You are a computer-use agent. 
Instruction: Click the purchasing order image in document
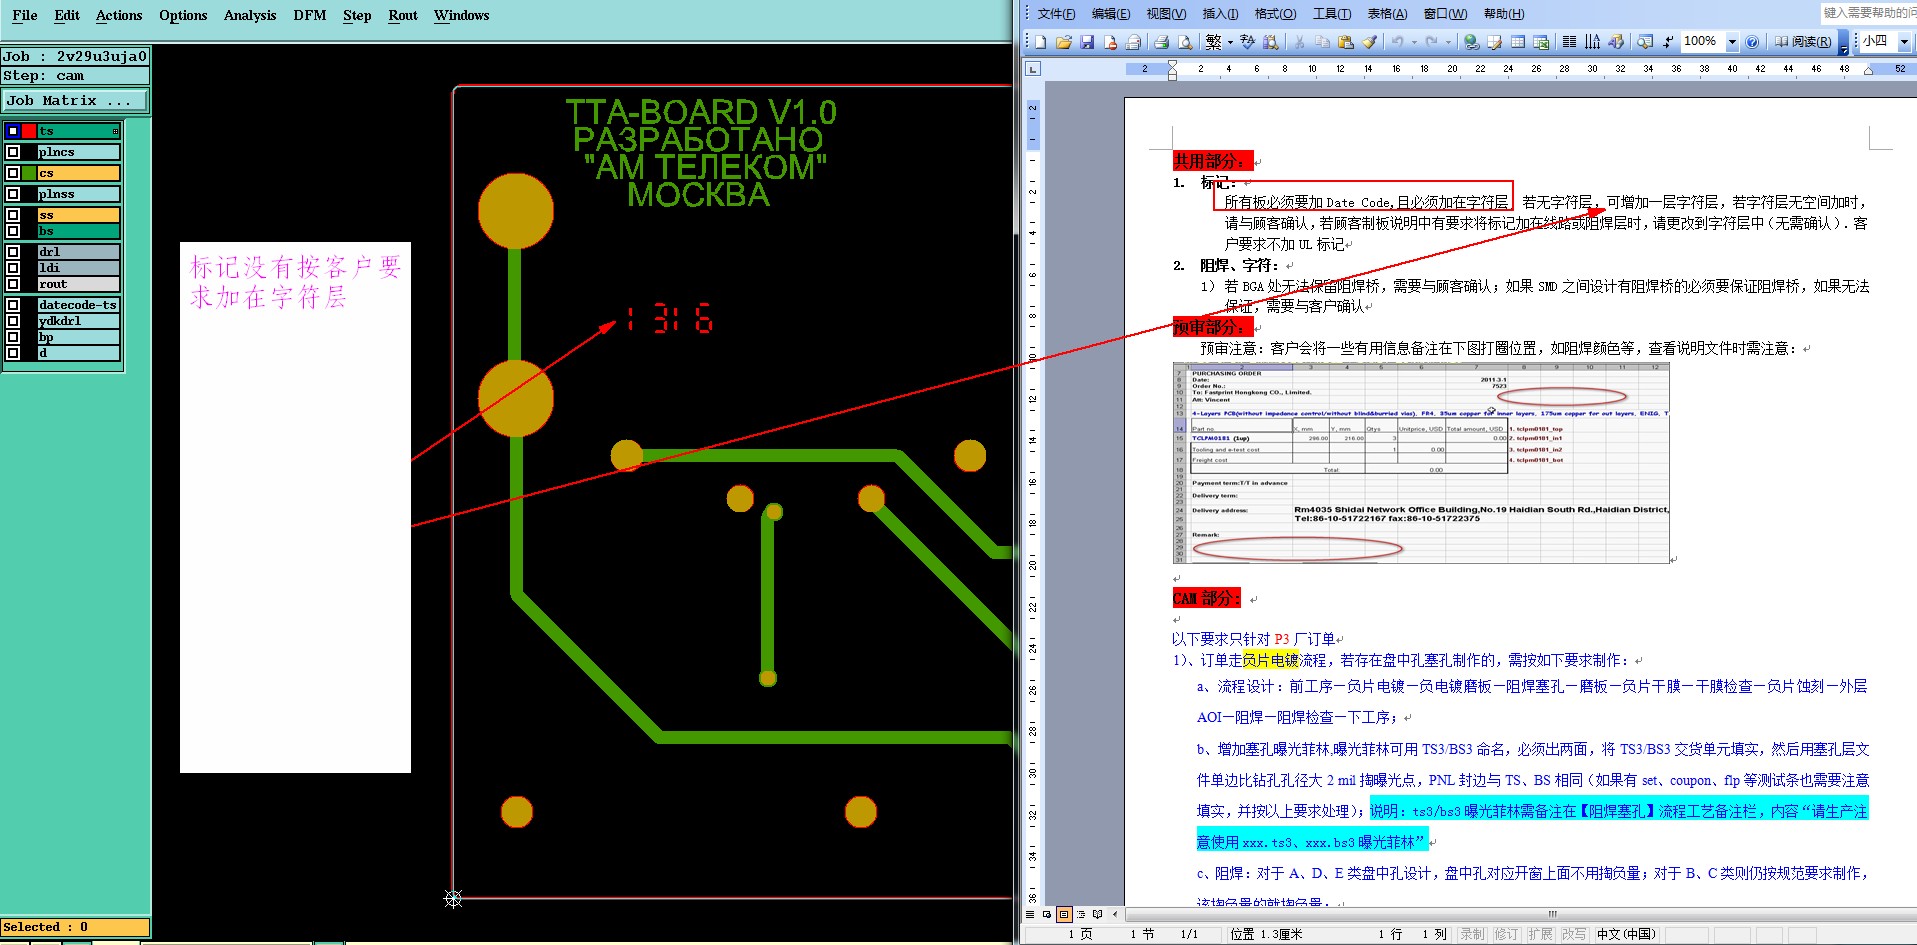[1421, 463]
